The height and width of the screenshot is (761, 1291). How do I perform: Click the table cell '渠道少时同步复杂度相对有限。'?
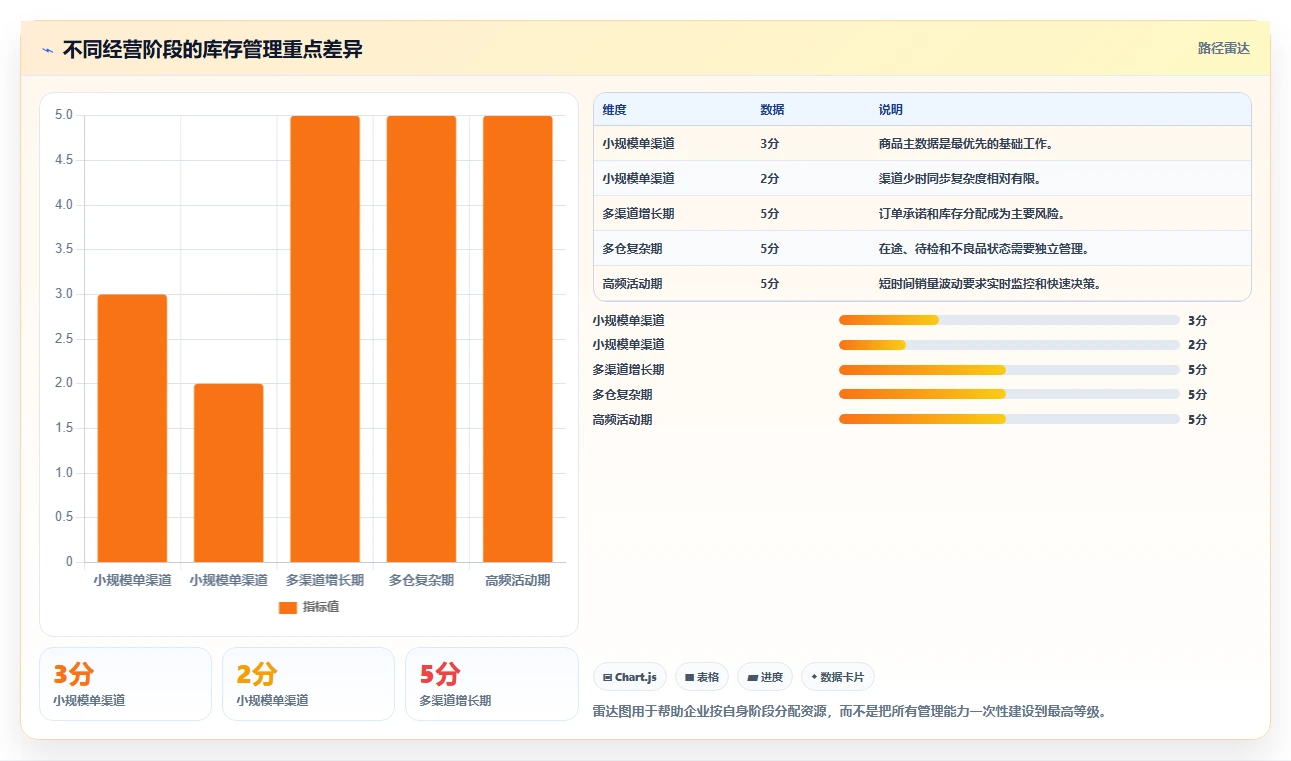click(960, 179)
